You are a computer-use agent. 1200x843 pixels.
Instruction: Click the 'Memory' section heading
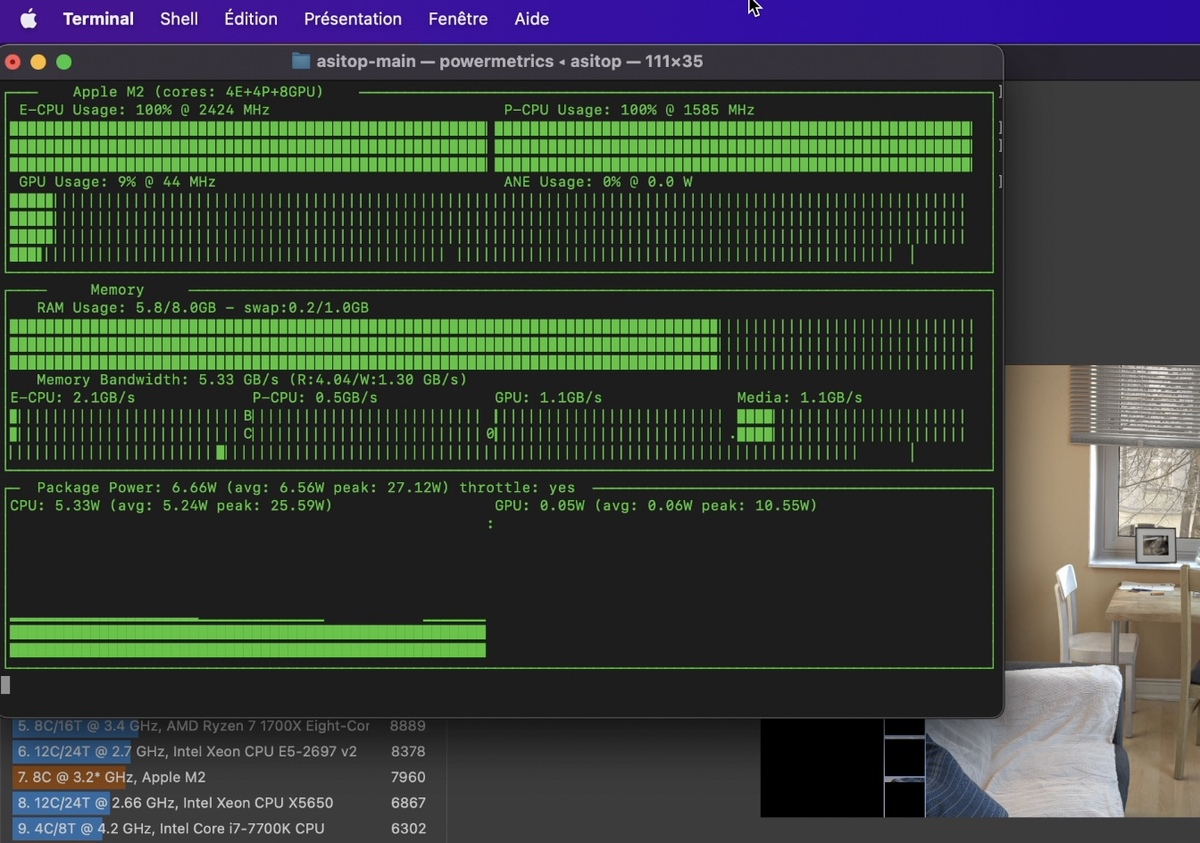[117, 290]
